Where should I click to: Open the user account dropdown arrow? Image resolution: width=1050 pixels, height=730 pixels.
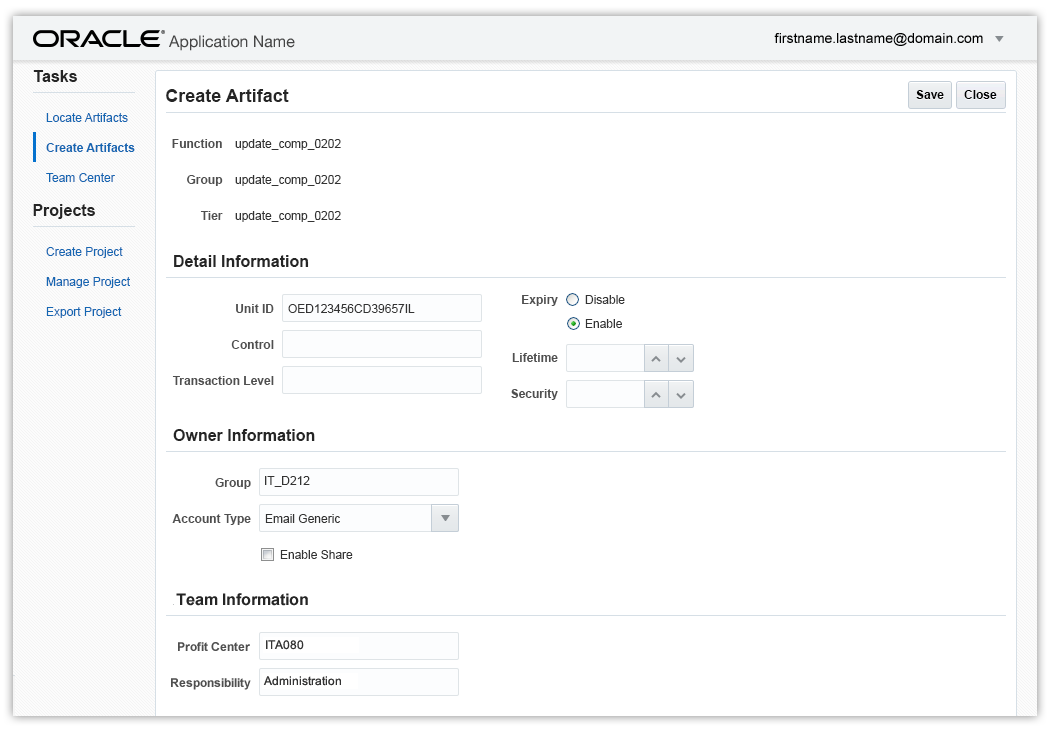[x=999, y=39]
